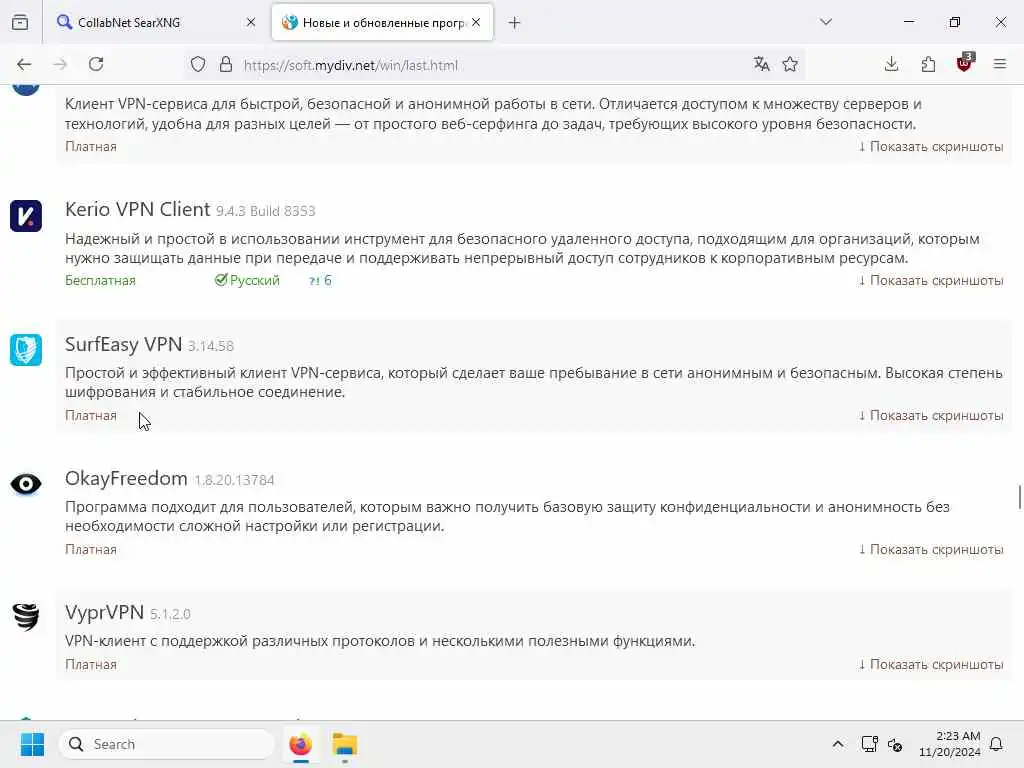1024x768 pixels.
Task: Close the CollabNet SearXNG tab
Action: [x=251, y=22]
